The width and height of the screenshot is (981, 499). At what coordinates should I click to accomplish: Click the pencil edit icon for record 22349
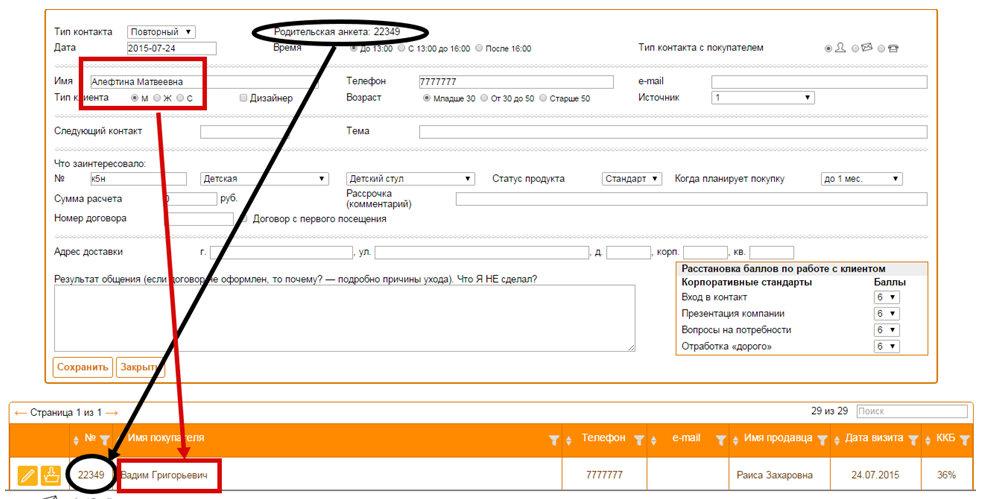tap(27, 475)
